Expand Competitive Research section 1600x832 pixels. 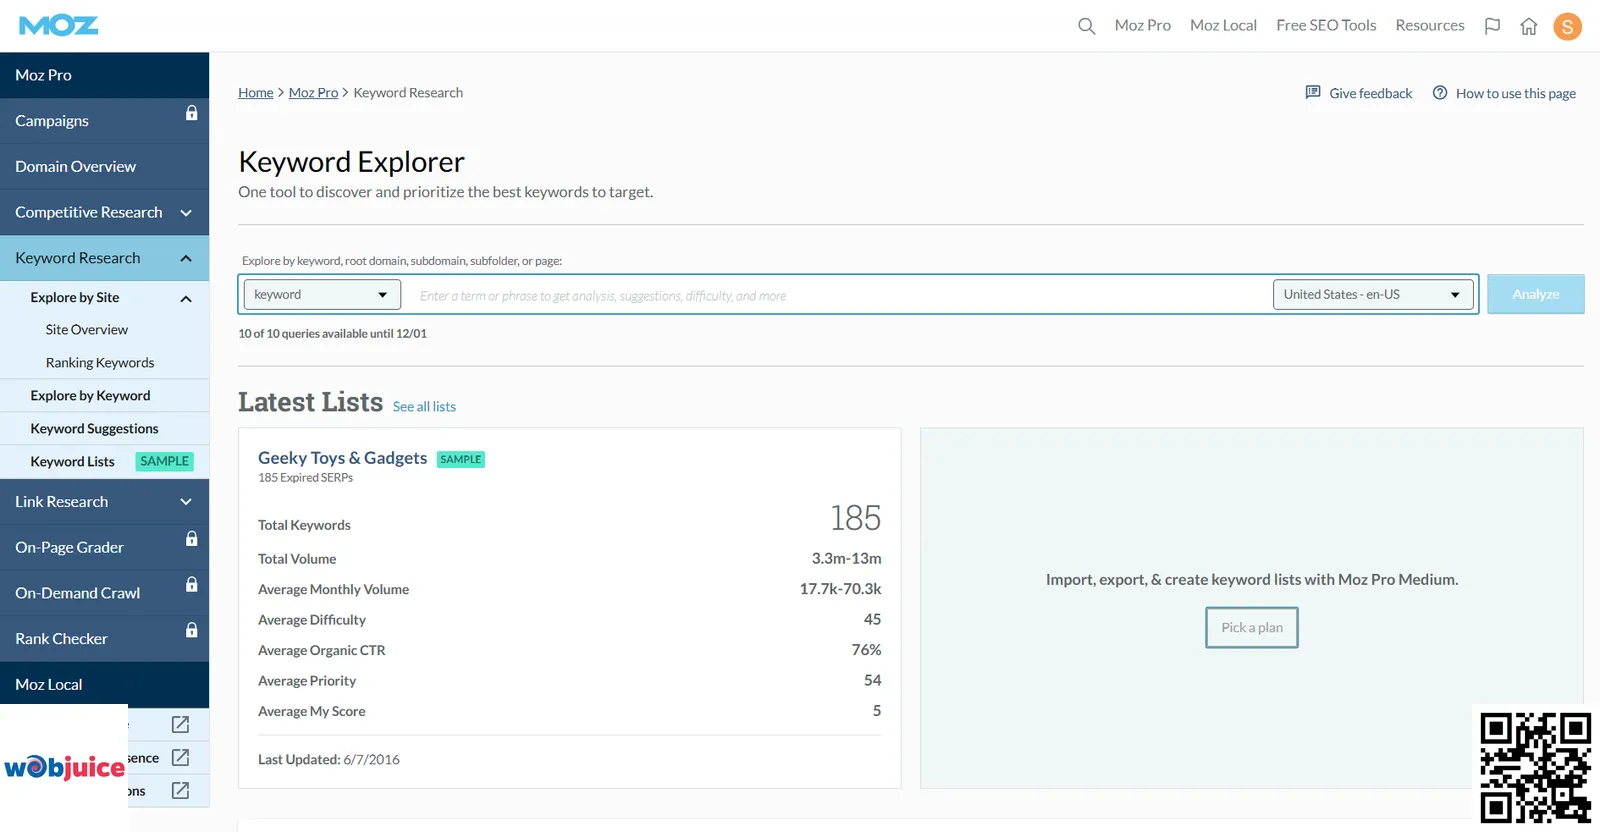(186, 212)
